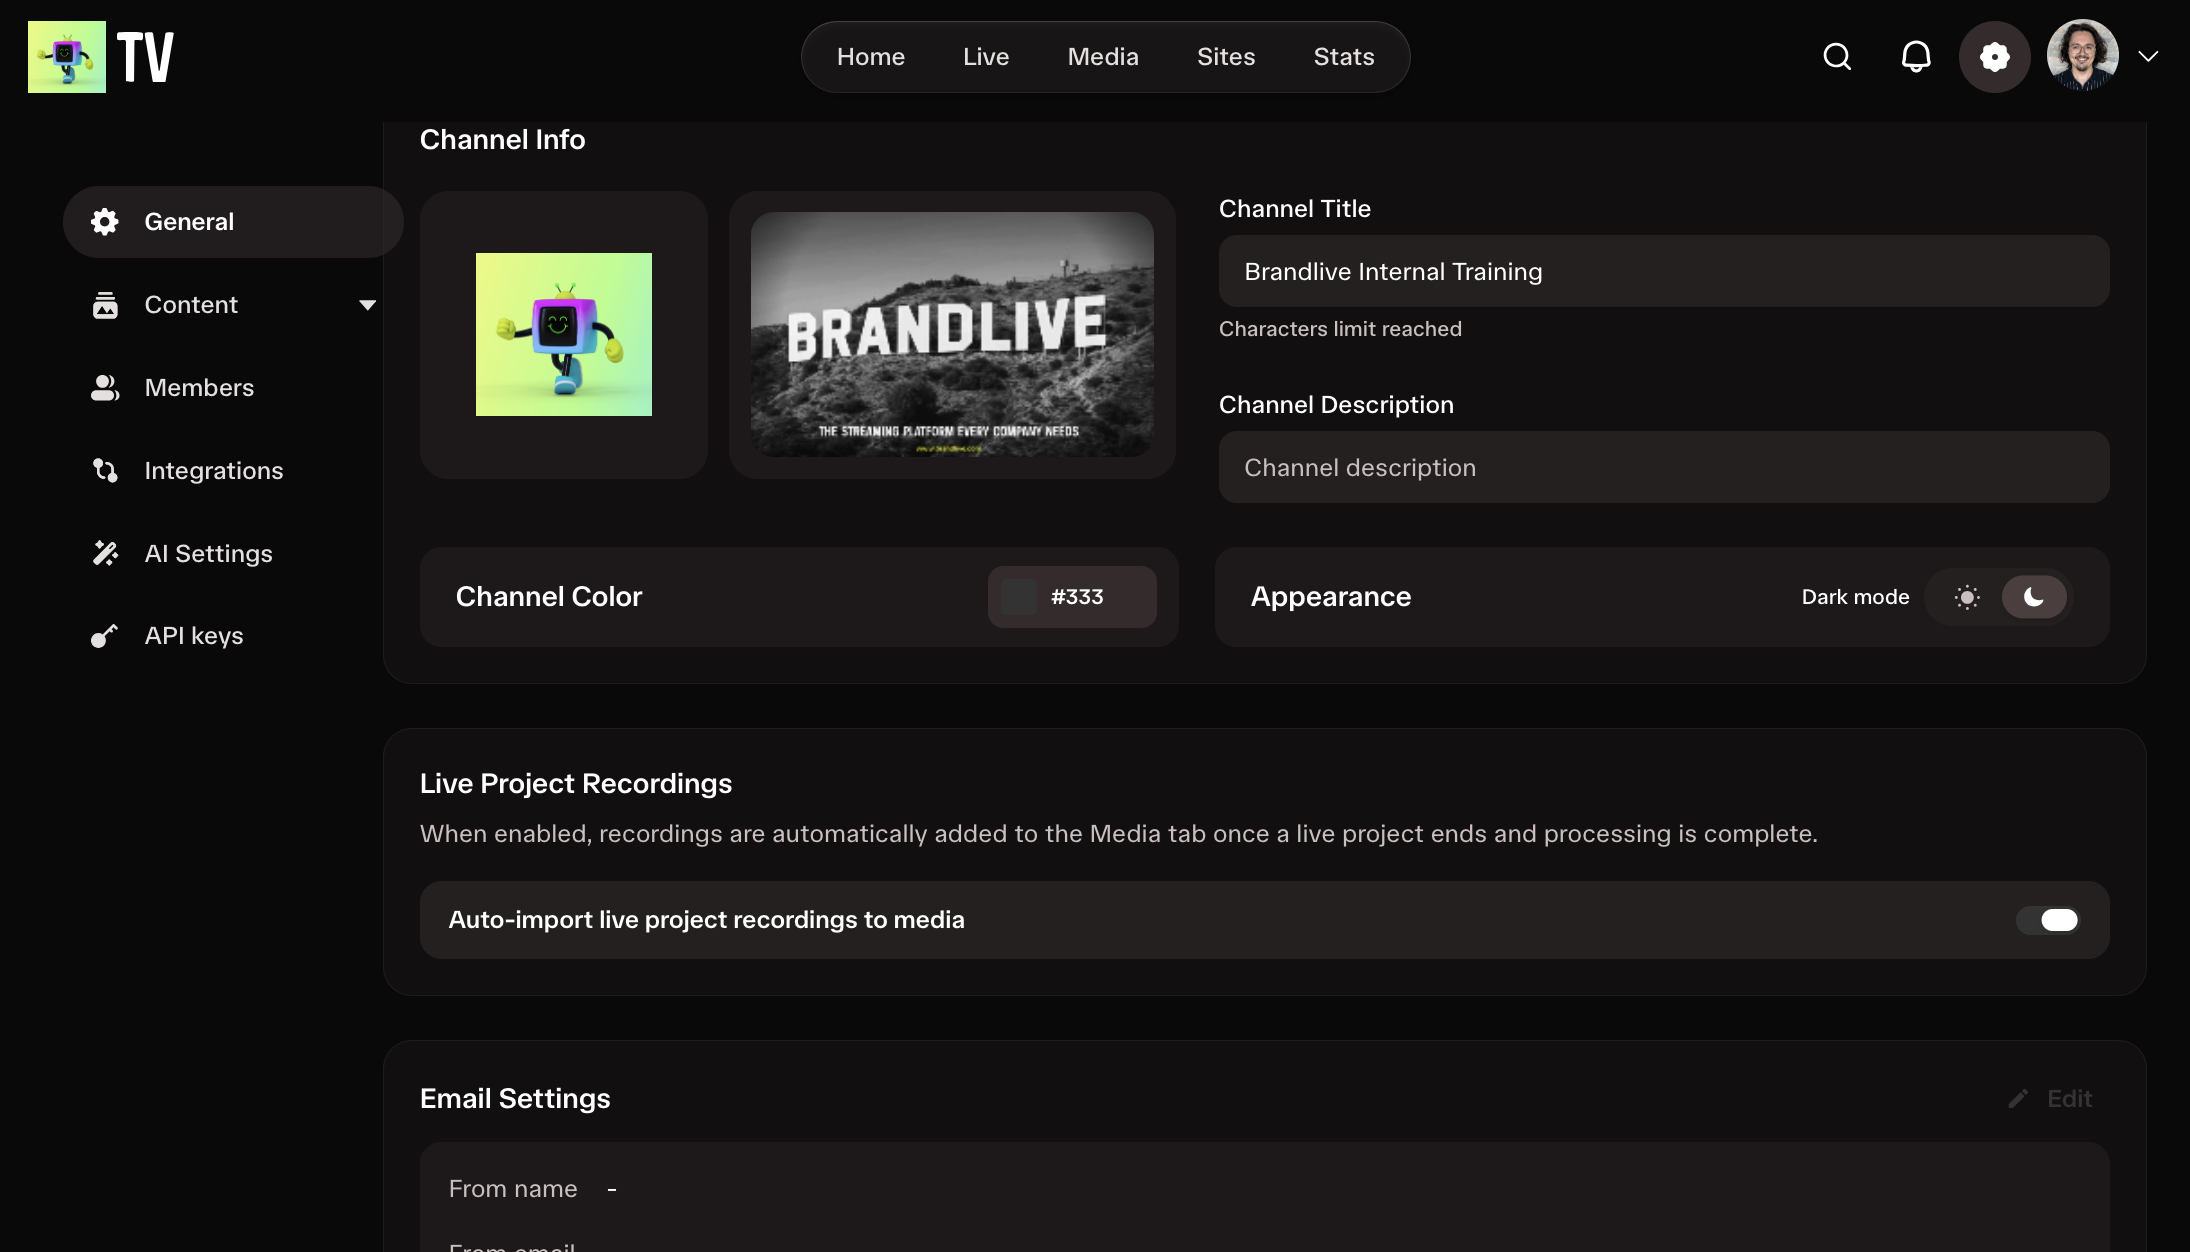Click the API keys key icon
2190x1252 pixels.
click(105, 636)
